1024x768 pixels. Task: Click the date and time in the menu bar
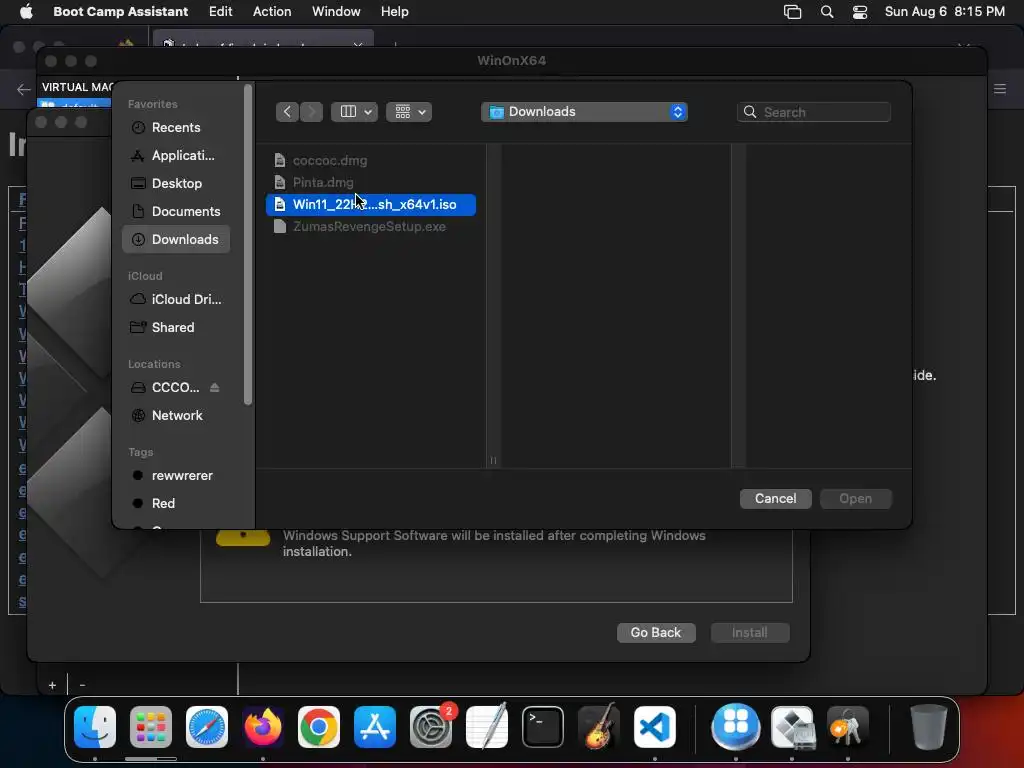tap(944, 11)
